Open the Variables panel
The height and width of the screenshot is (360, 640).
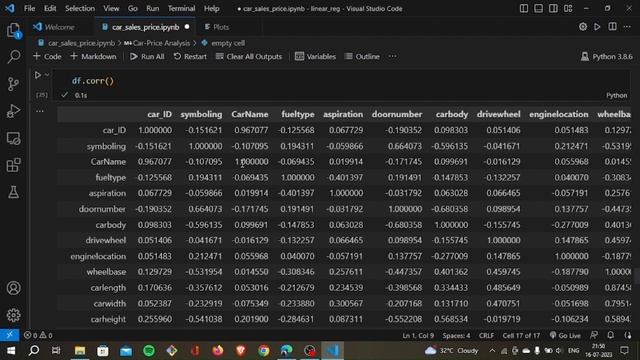pyautogui.click(x=316, y=56)
